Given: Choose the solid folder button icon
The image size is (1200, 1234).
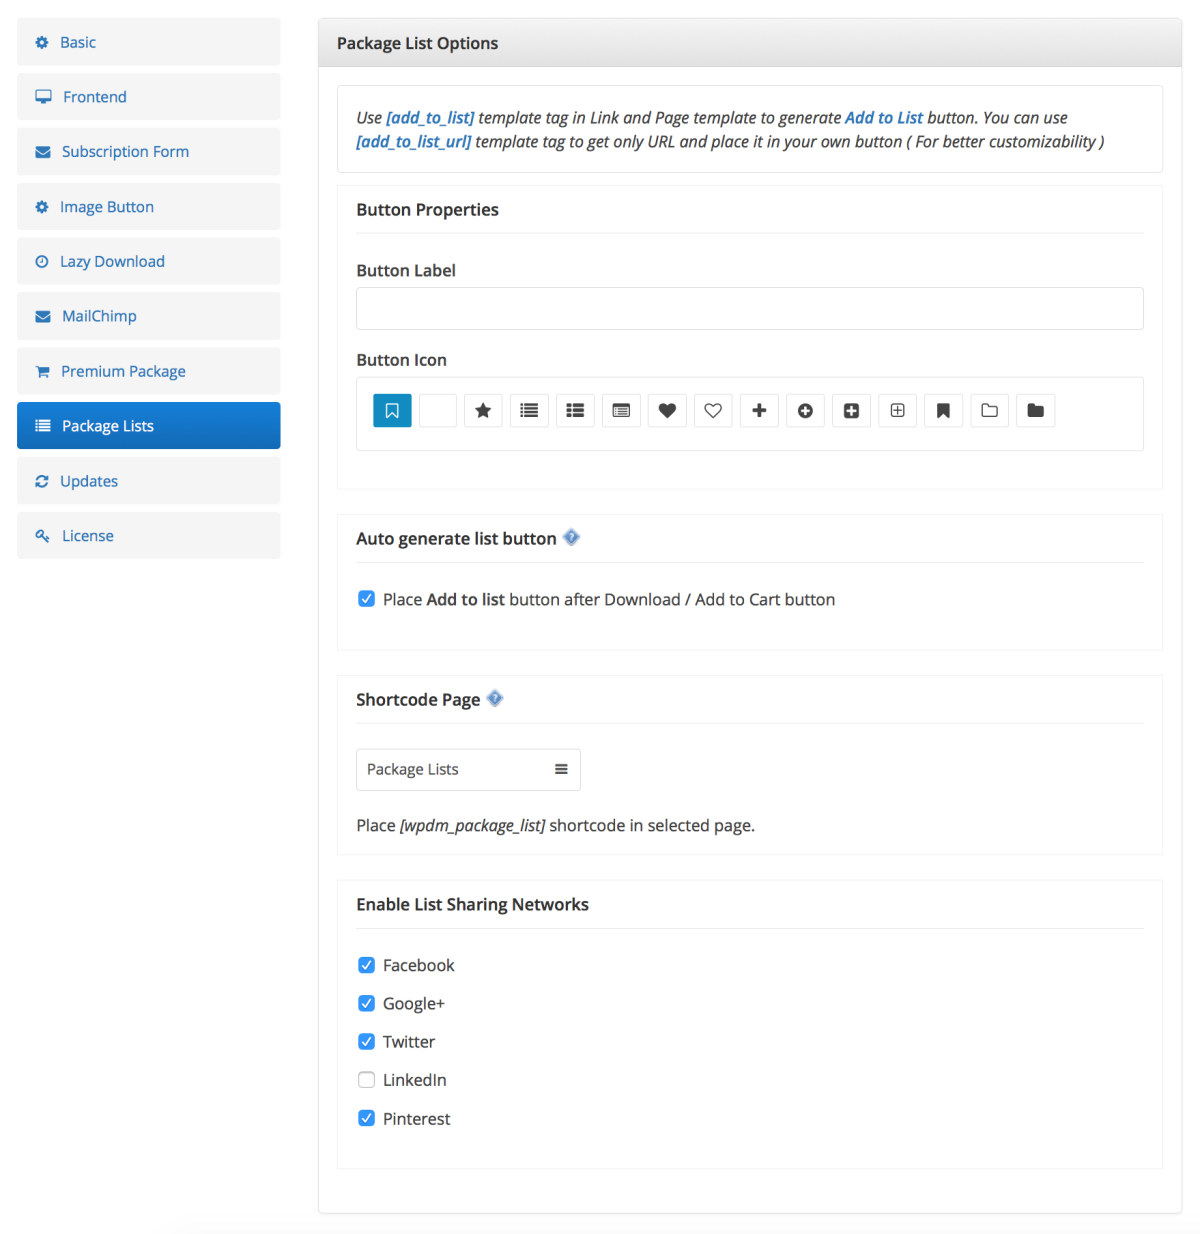Looking at the screenshot, I should [x=1035, y=411].
